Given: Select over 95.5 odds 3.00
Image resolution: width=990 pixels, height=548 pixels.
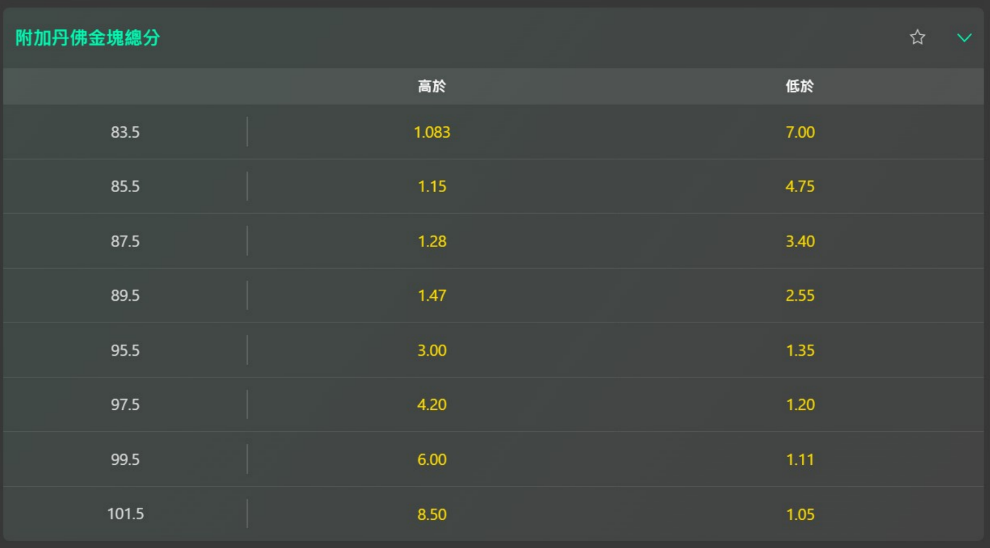Looking at the screenshot, I should [432, 350].
